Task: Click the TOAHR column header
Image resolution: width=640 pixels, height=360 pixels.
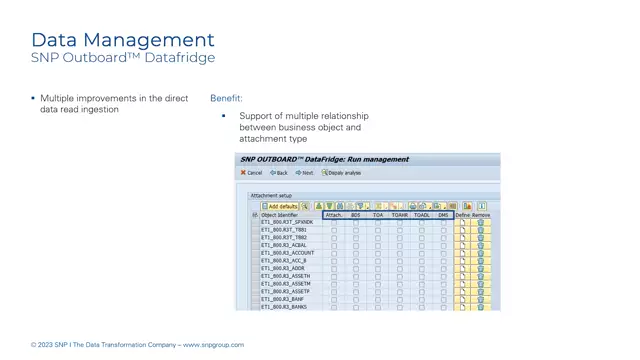Action: click(400, 215)
